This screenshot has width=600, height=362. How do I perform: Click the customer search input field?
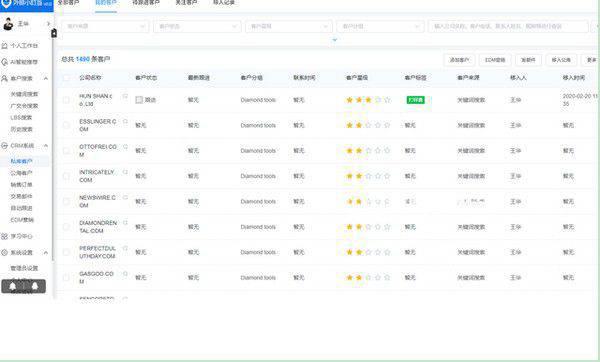click(508, 26)
